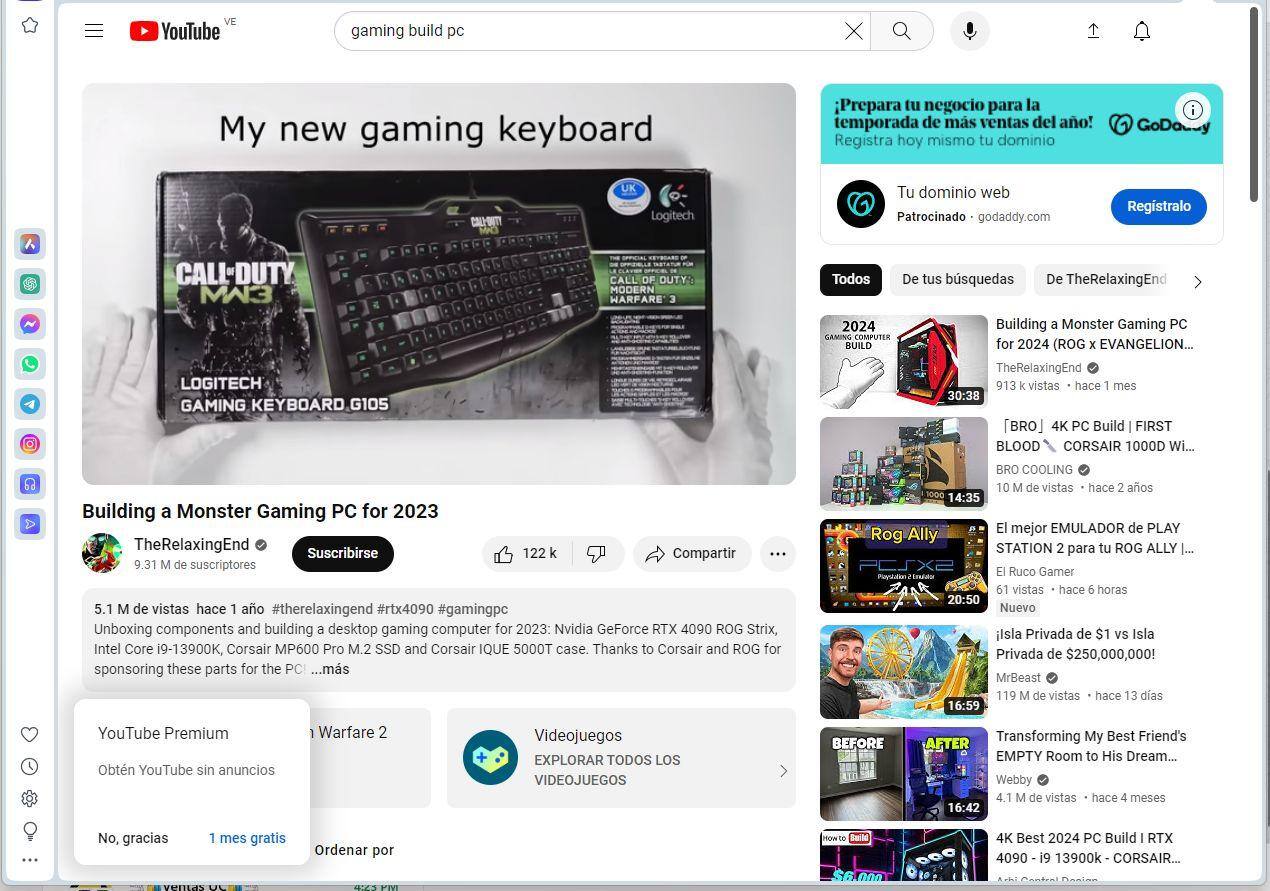Subscribe to TheRelaxingEnd channel
This screenshot has width=1270, height=891.
click(x=342, y=554)
